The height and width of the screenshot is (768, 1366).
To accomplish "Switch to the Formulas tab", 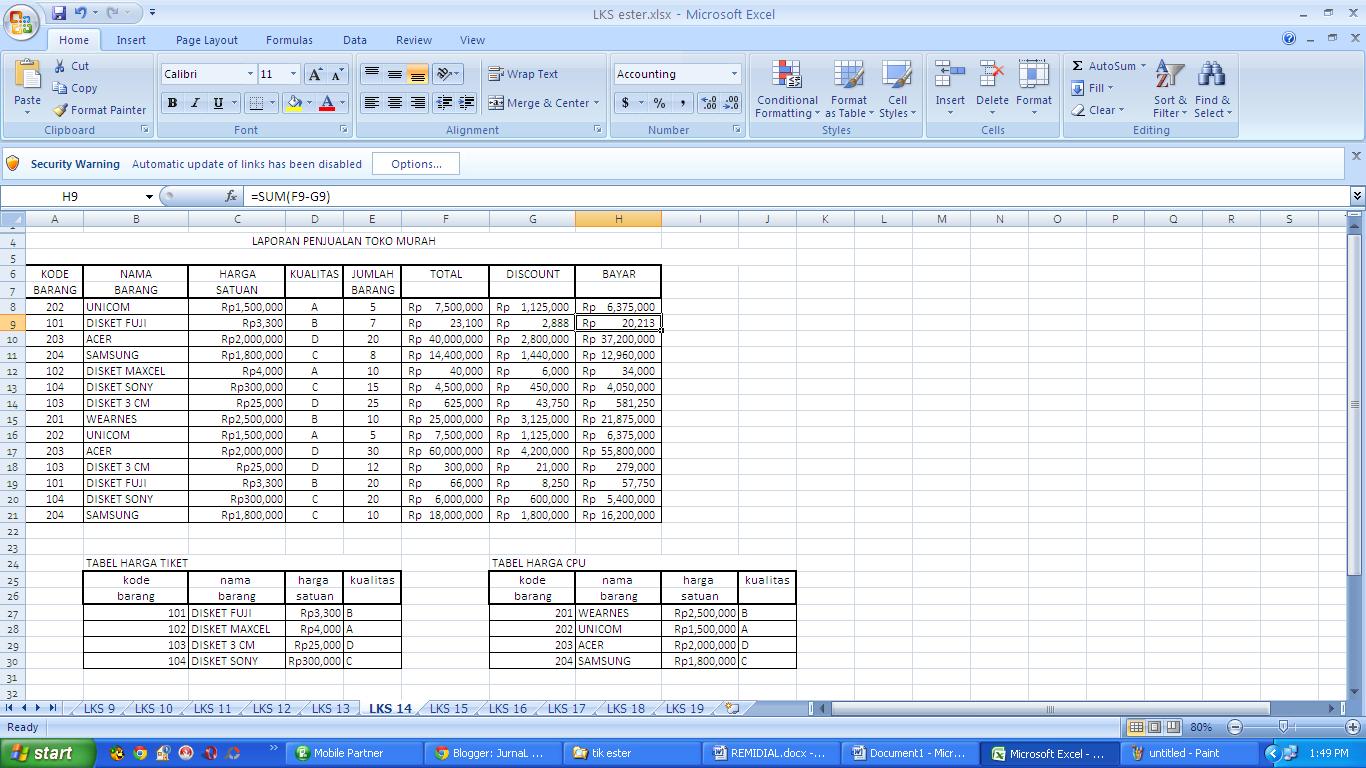I will click(x=289, y=40).
